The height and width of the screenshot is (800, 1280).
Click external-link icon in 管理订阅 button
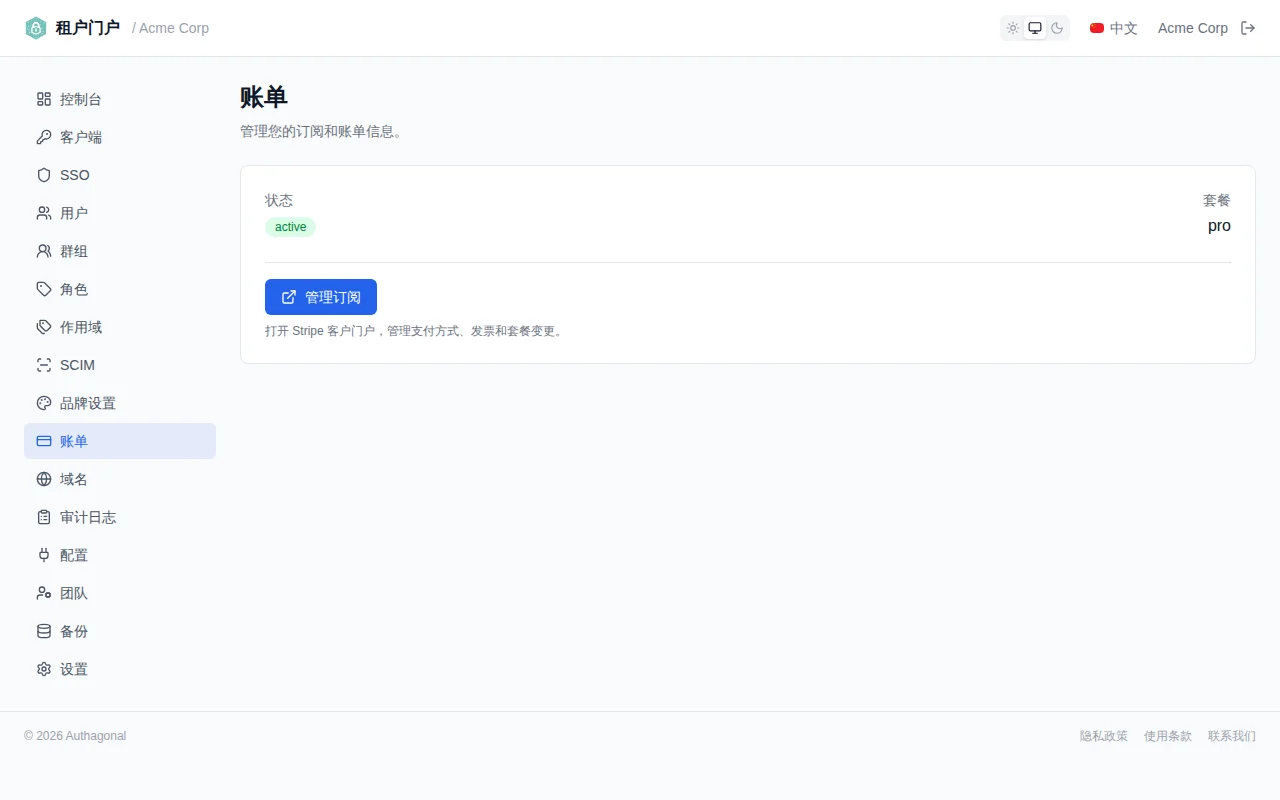pos(289,297)
